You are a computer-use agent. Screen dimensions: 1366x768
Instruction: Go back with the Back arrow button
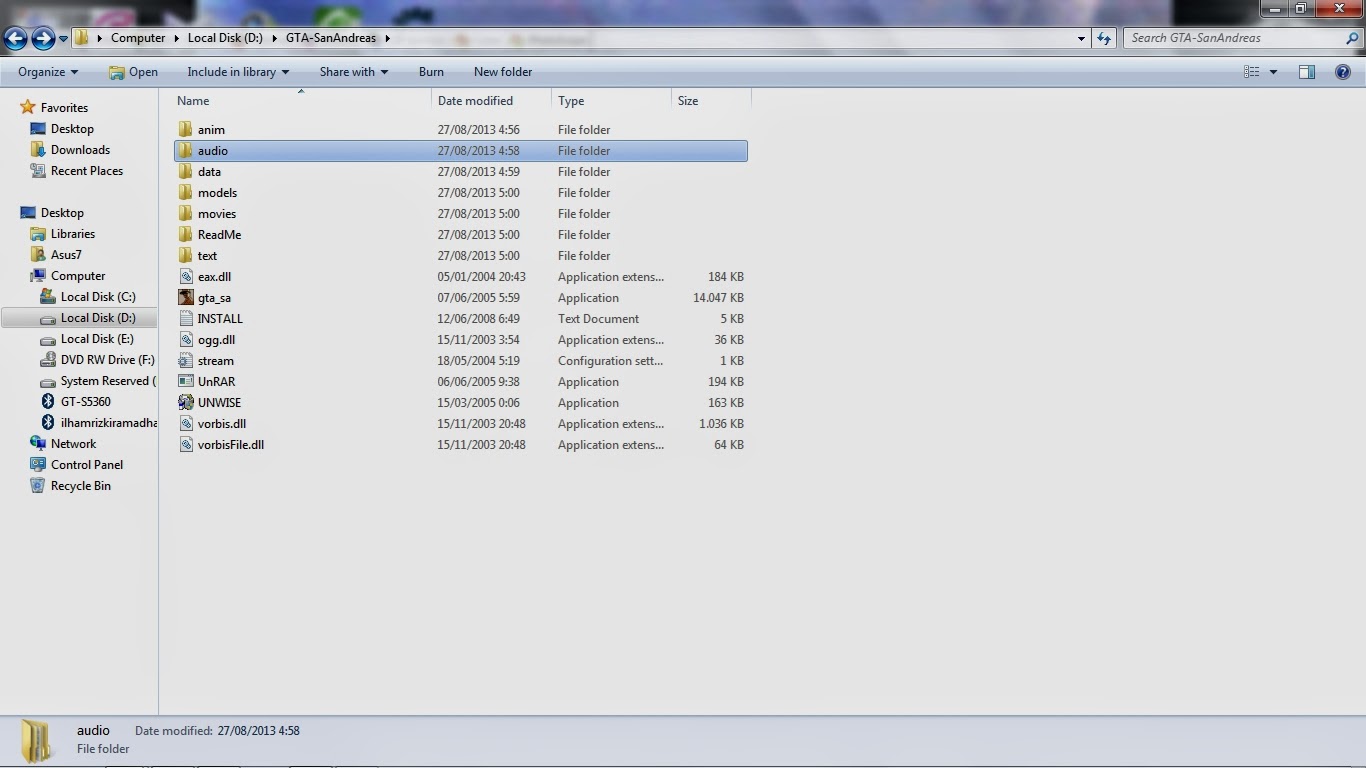coord(15,39)
